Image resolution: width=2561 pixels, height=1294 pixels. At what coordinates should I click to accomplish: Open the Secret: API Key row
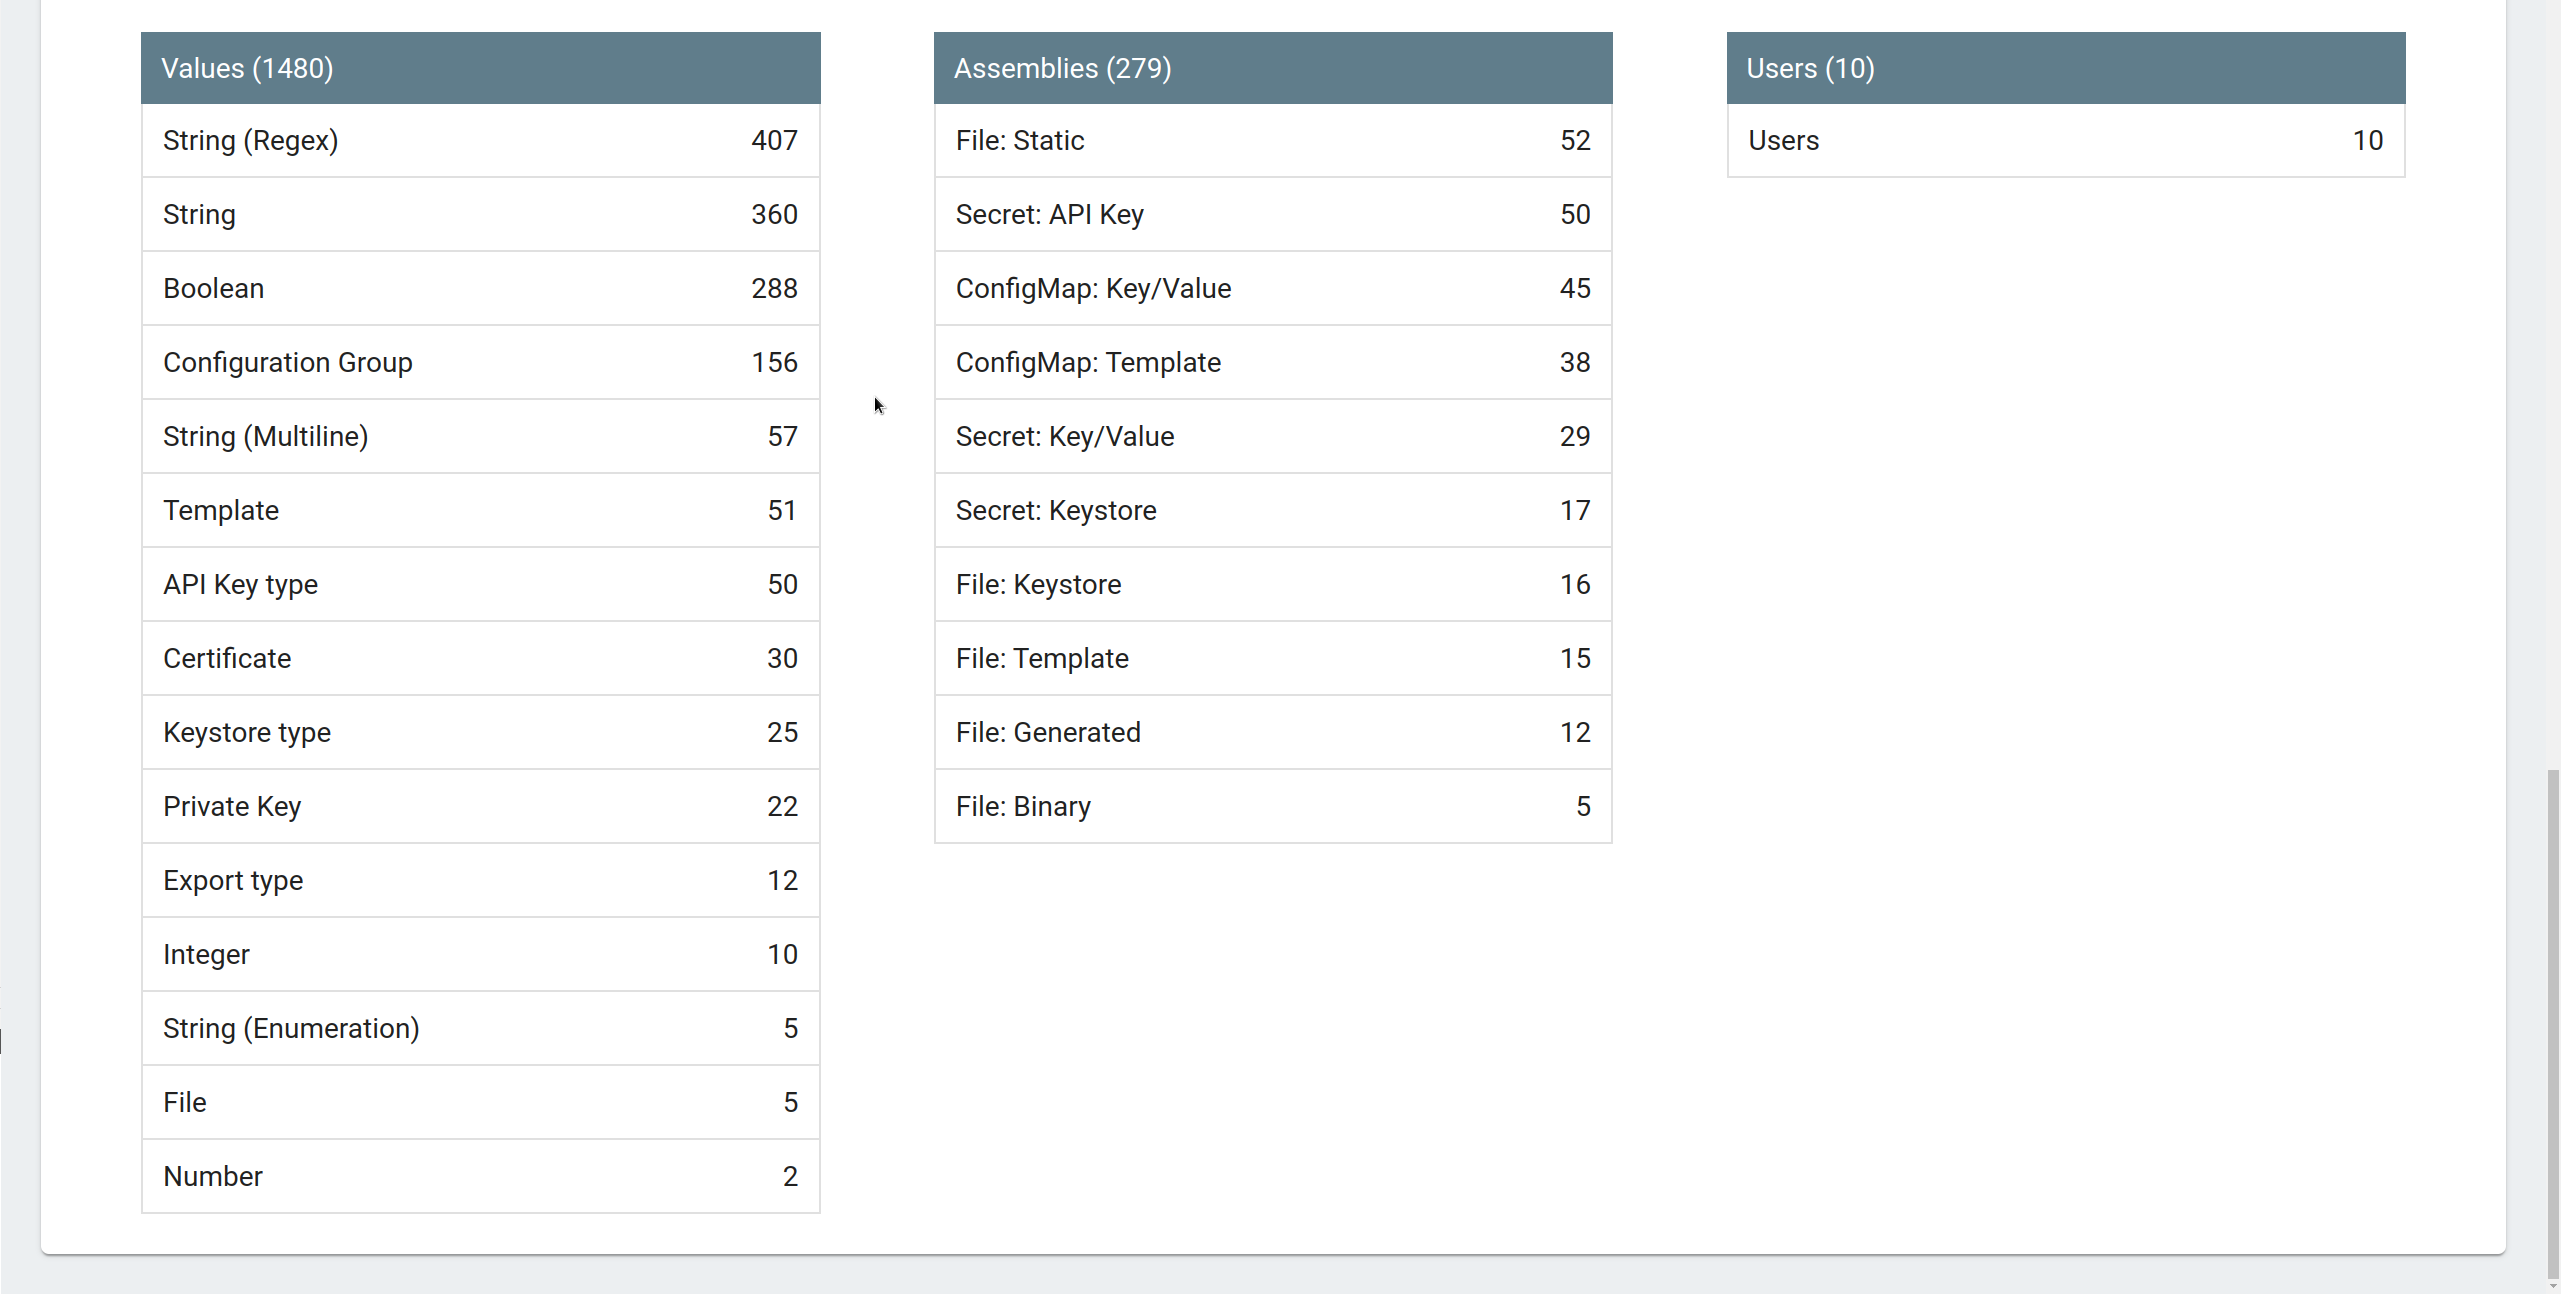click(x=1272, y=215)
